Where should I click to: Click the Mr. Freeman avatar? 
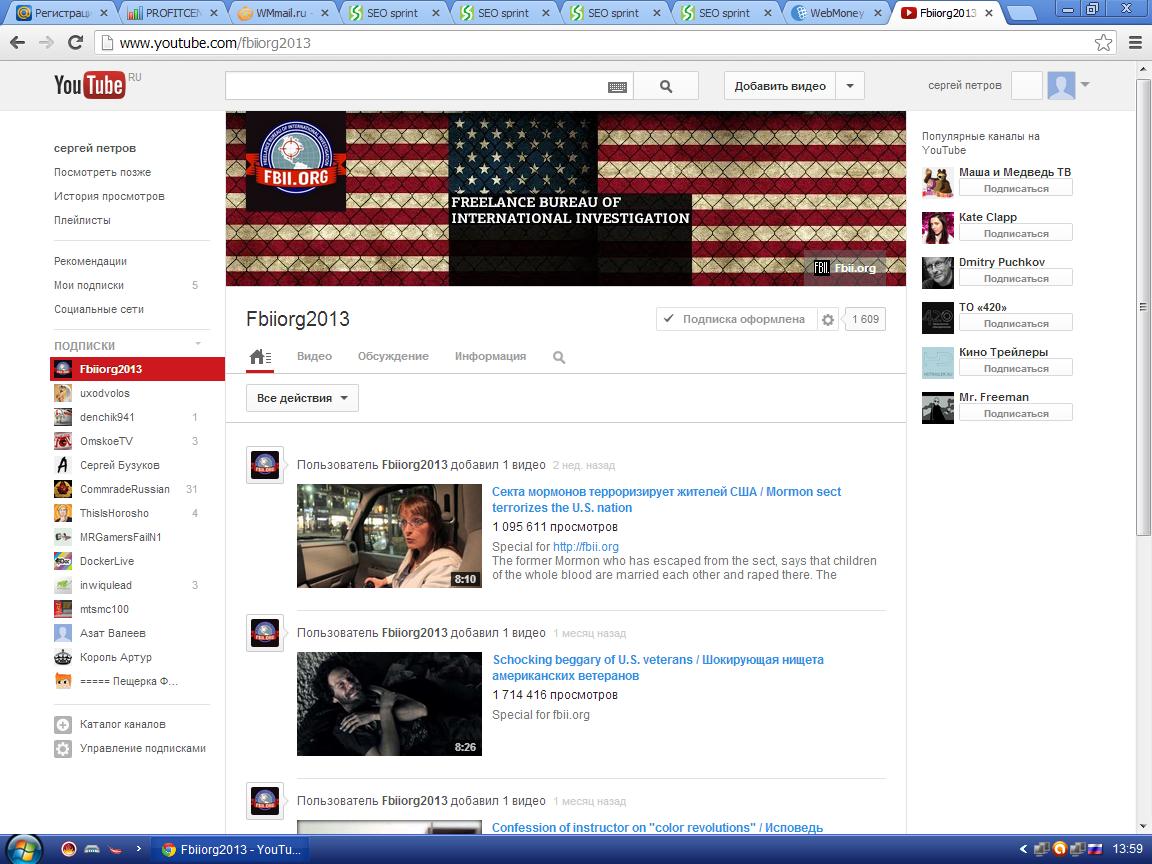click(x=937, y=407)
